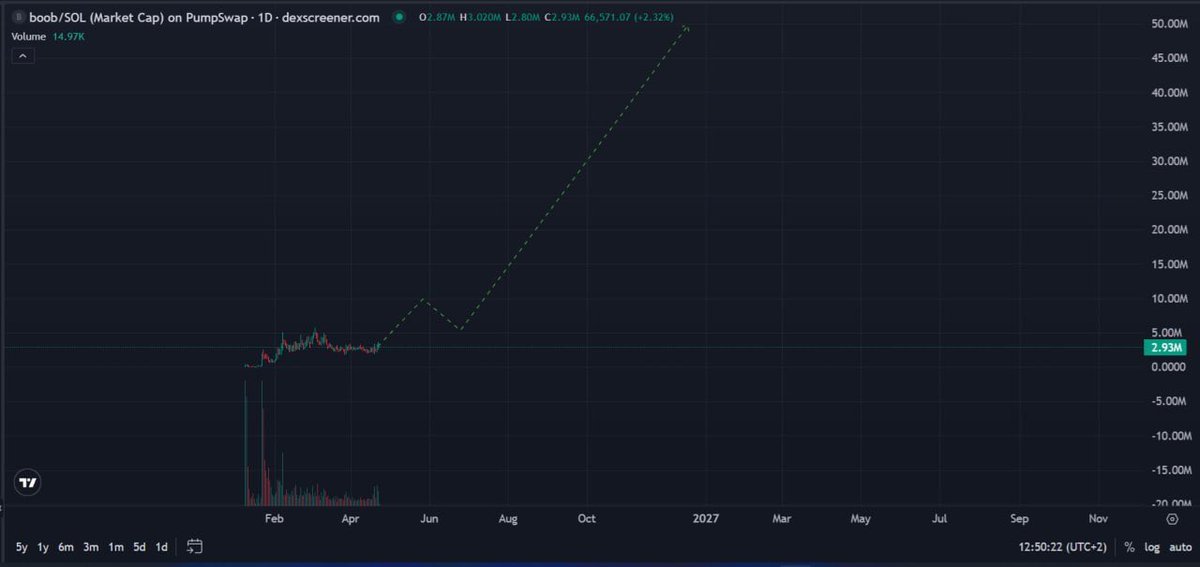Toggle log scale mode
The image size is (1200, 567).
[x=1152, y=547]
